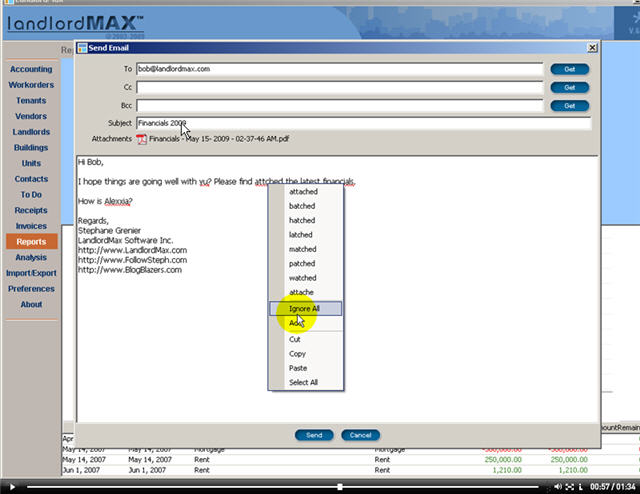Screen dimensions: 640x494
Task: Select Ignore All in context menu
Action: point(306,309)
